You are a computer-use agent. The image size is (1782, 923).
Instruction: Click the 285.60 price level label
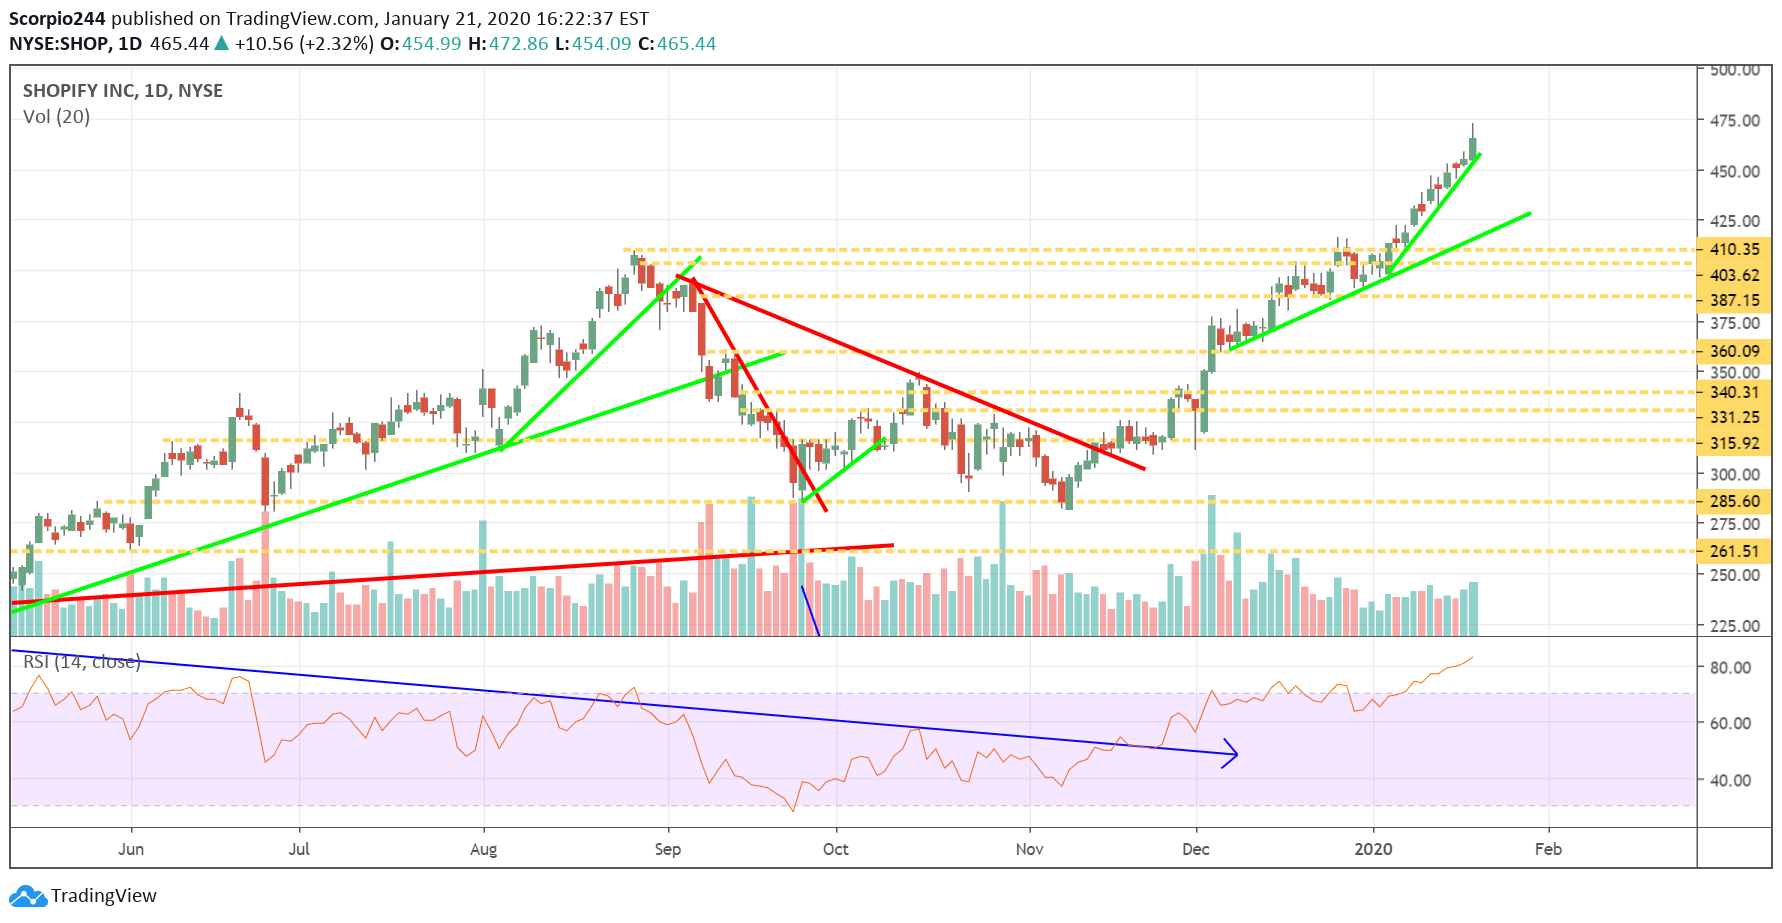pyautogui.click(x=1734, y=501)
